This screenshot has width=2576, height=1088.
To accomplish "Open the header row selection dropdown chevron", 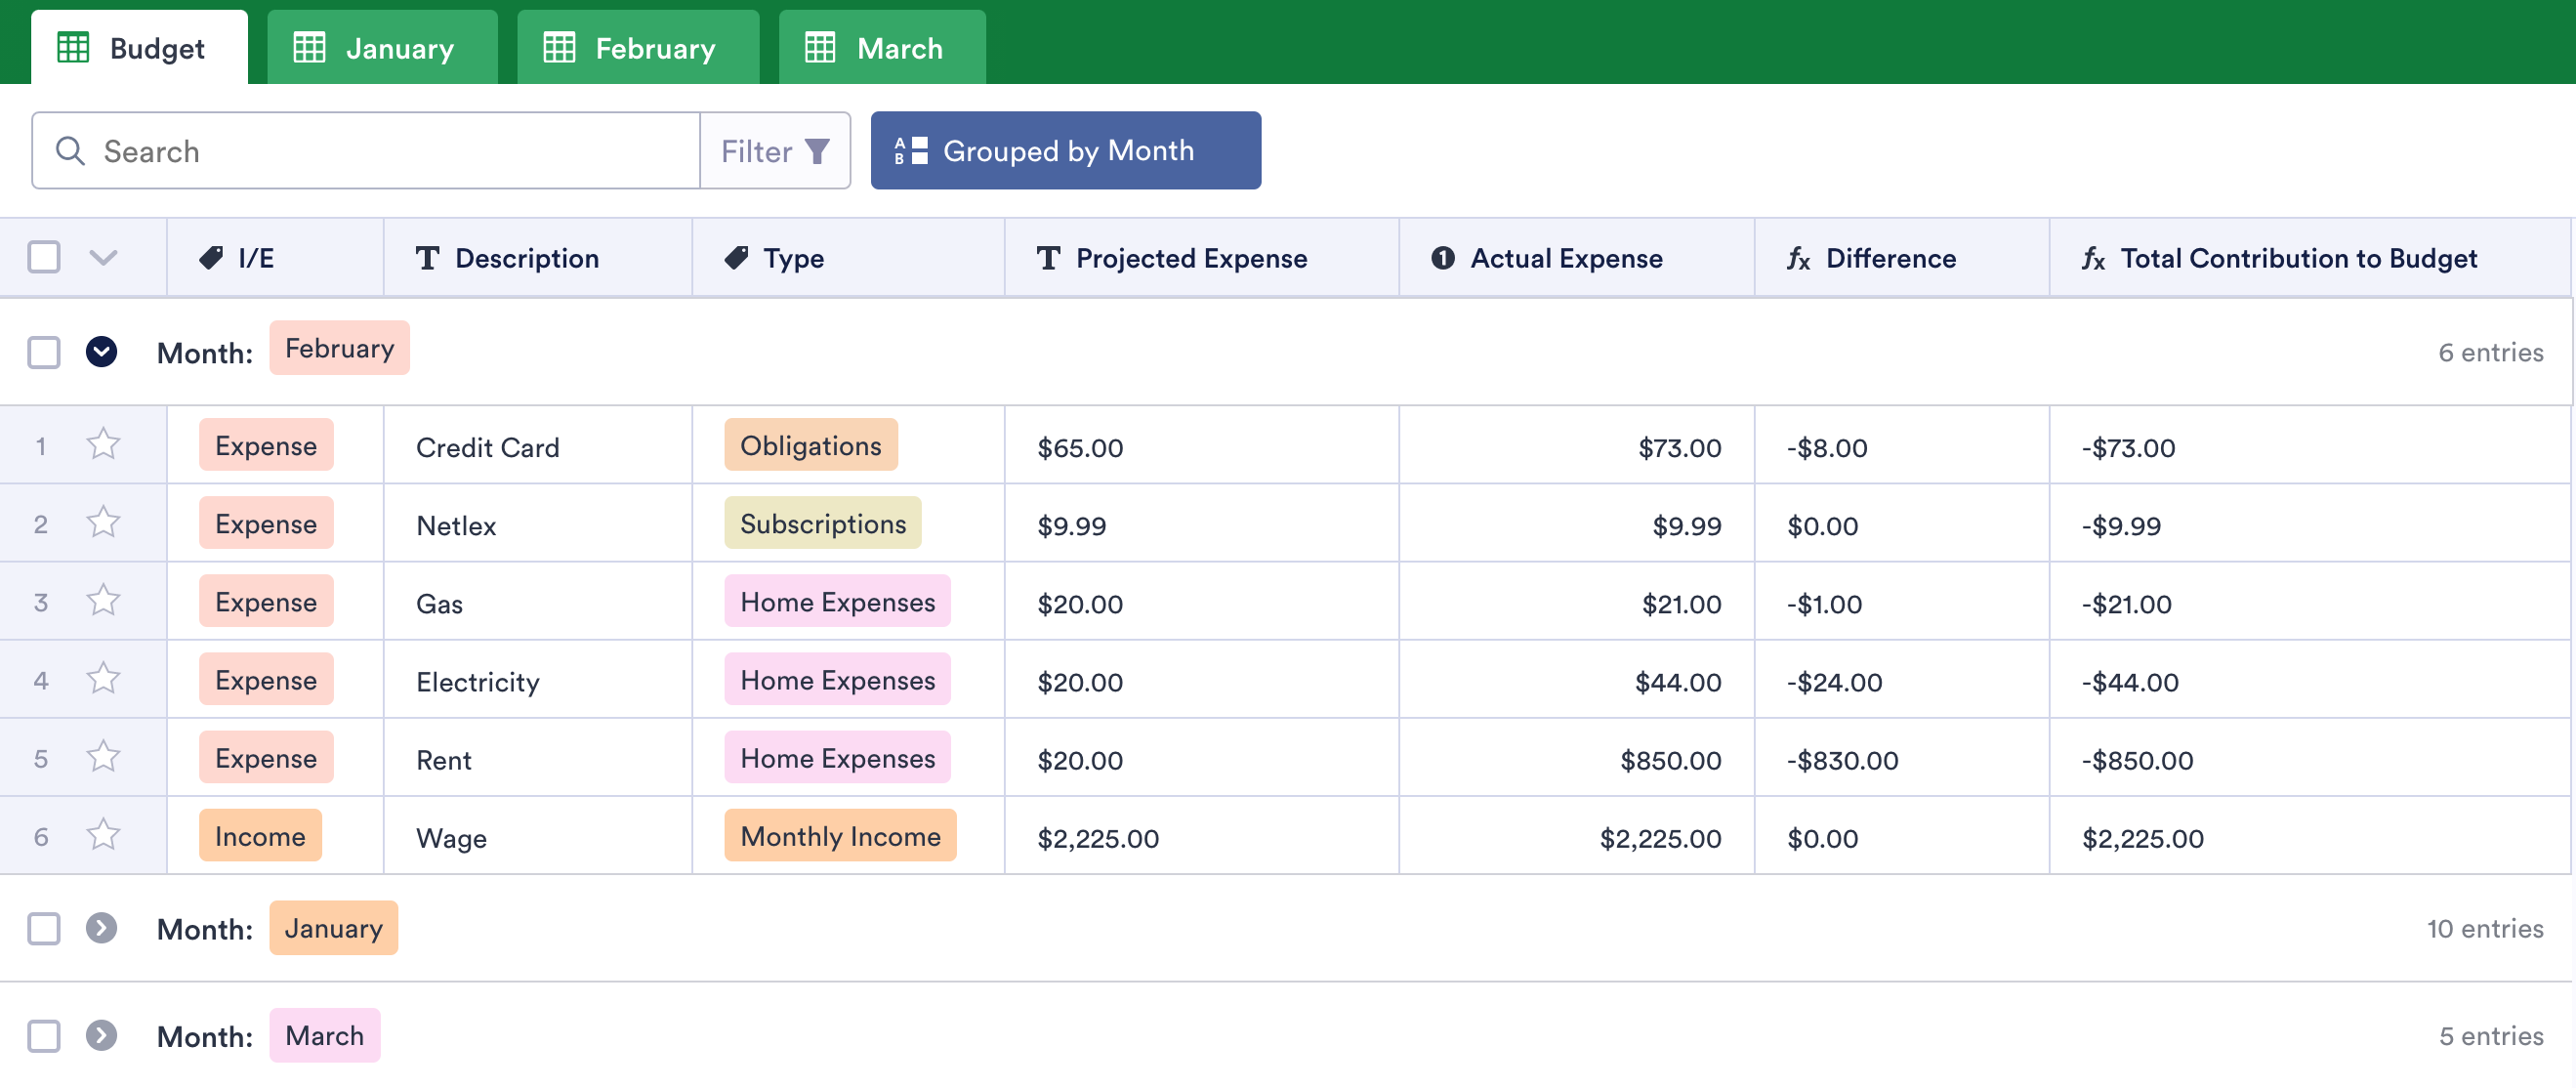I will coord(103,258).
